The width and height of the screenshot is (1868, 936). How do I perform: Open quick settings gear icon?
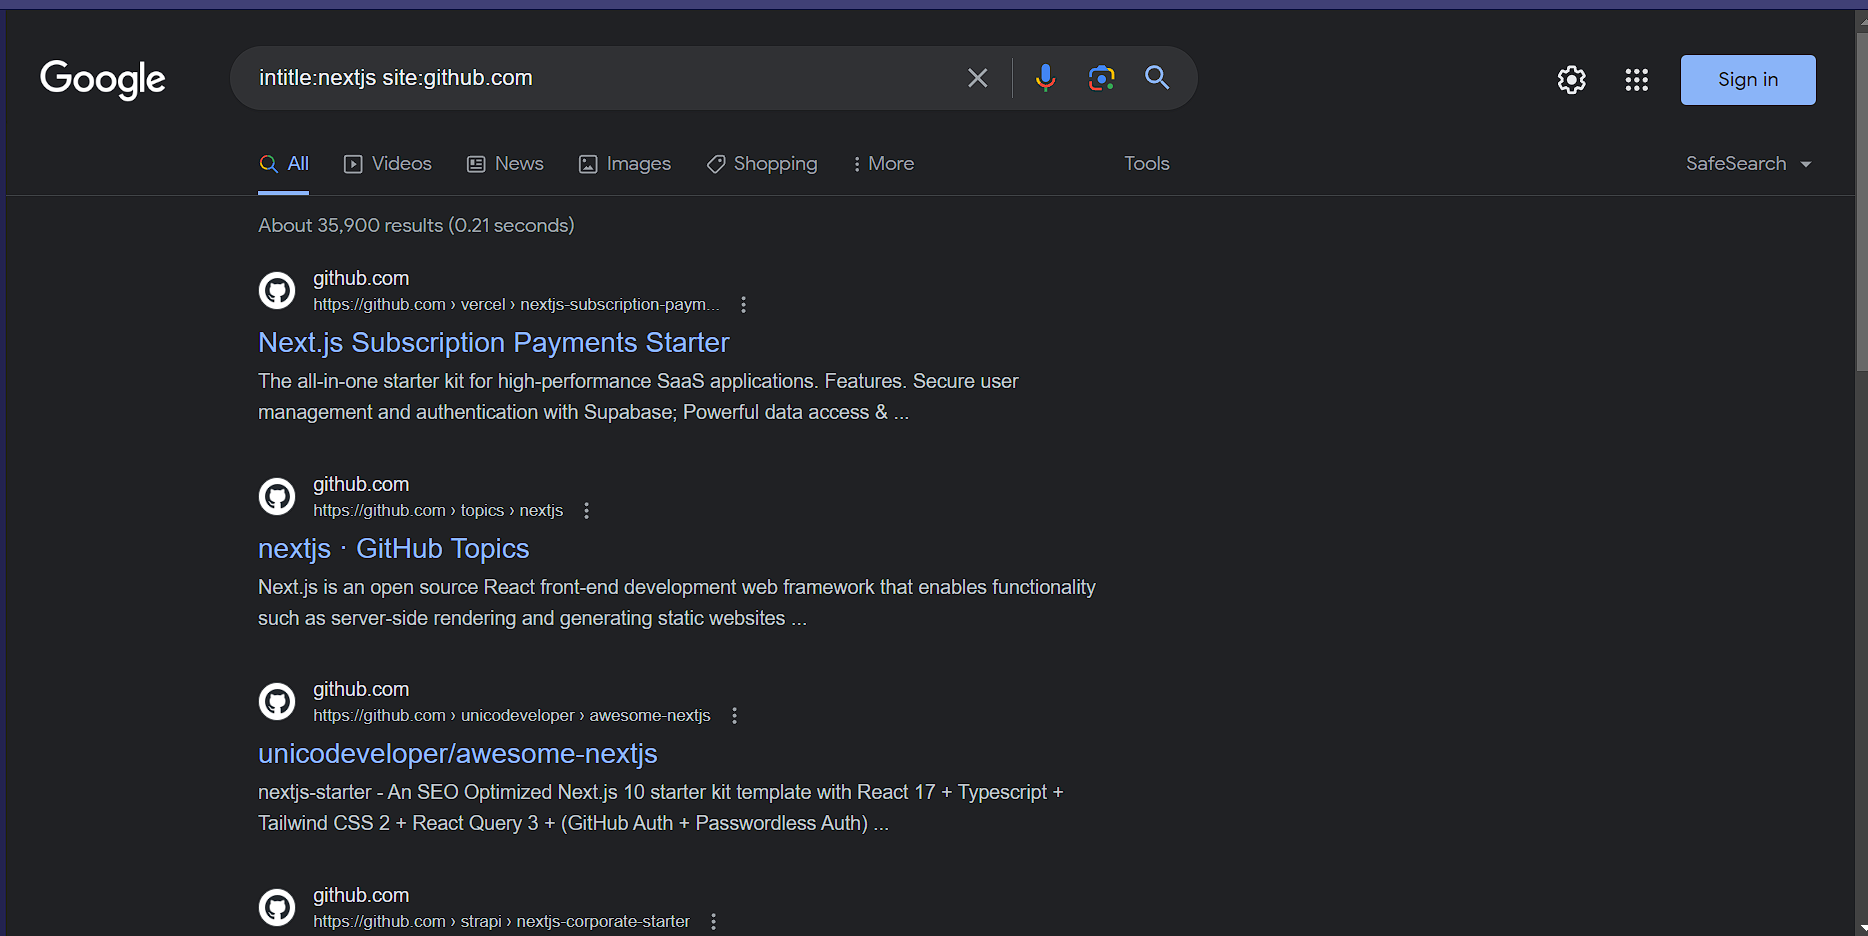click(1571, 80)
